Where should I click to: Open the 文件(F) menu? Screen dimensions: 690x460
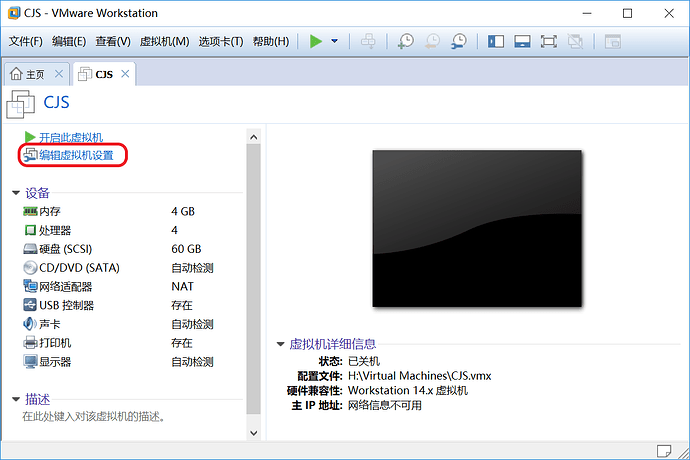click(26, 41)
